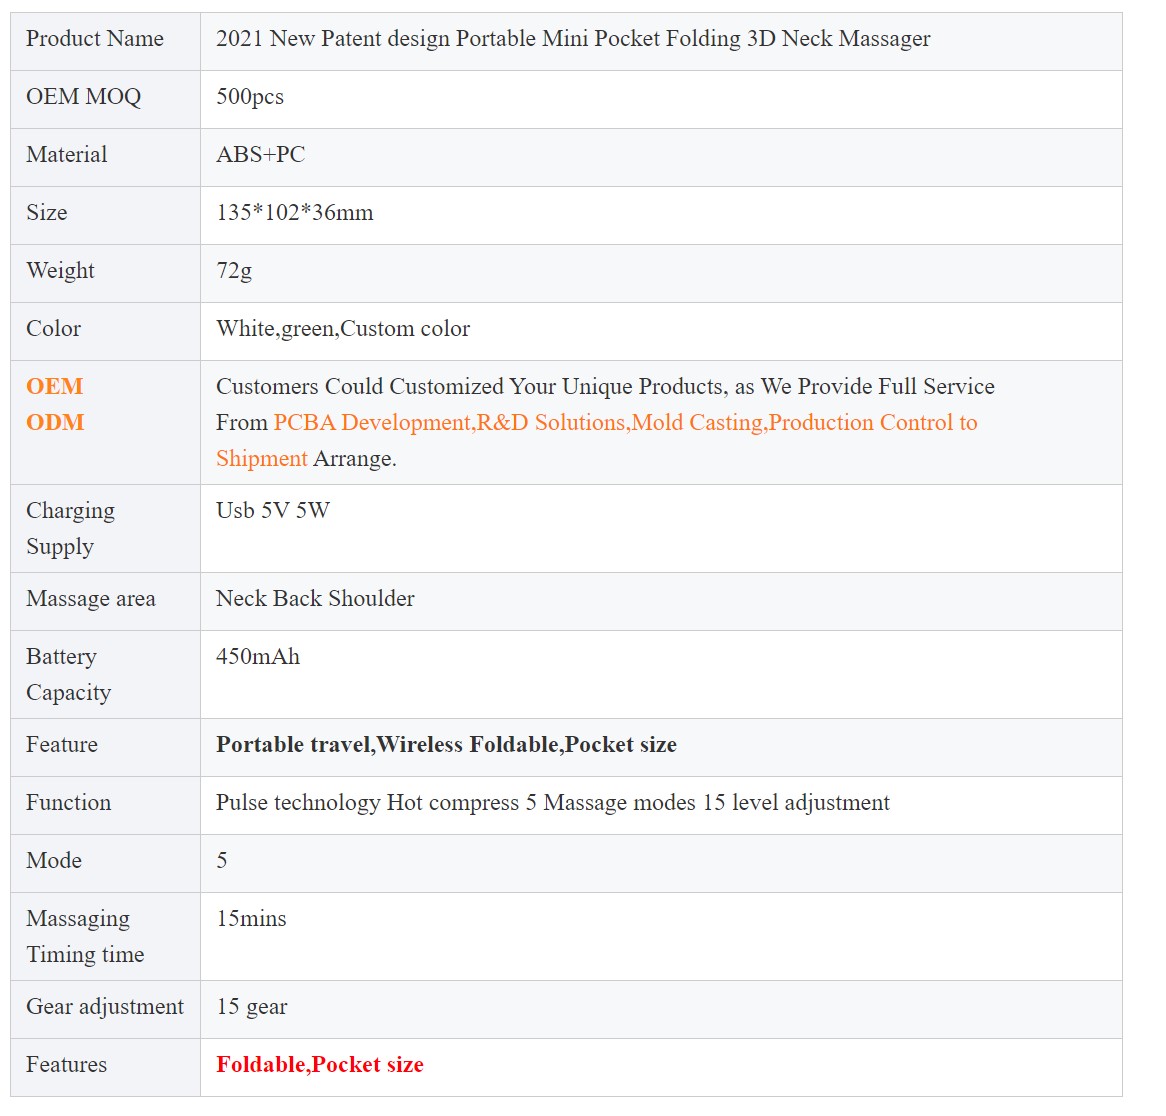Click the White,green,Custom color text
Image resolution: width=1166 pixels, height=1116 pixels.
click(343, 329)
